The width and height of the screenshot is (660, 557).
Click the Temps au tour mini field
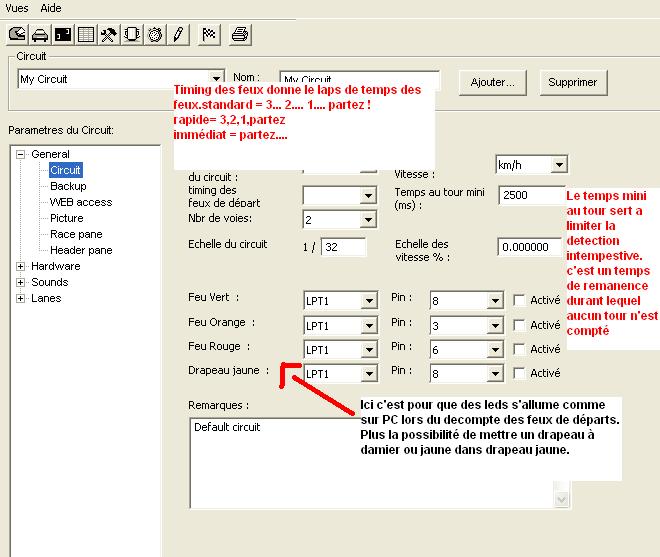(x=531, y=195)
